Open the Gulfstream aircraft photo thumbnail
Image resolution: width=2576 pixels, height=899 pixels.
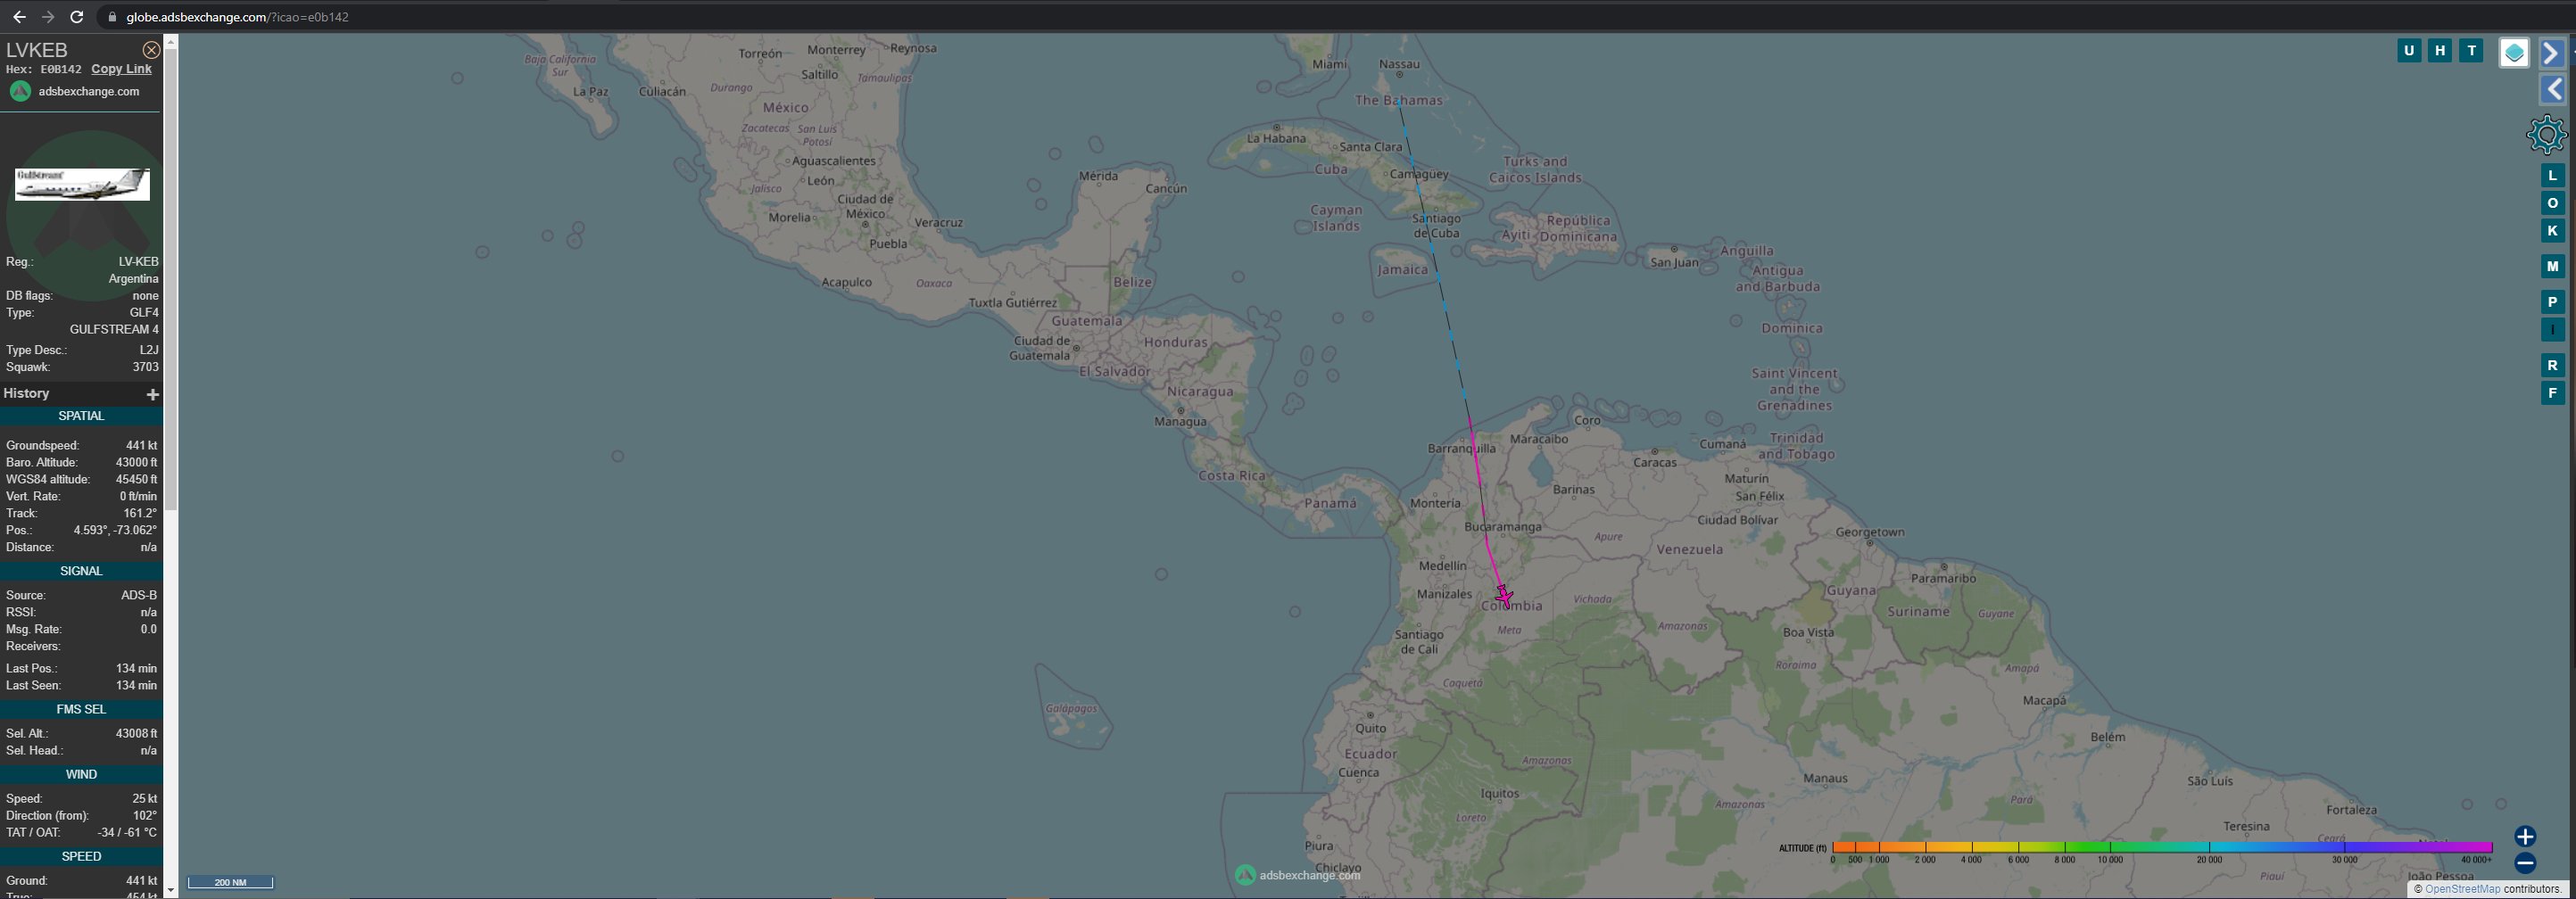click(82, 184)
